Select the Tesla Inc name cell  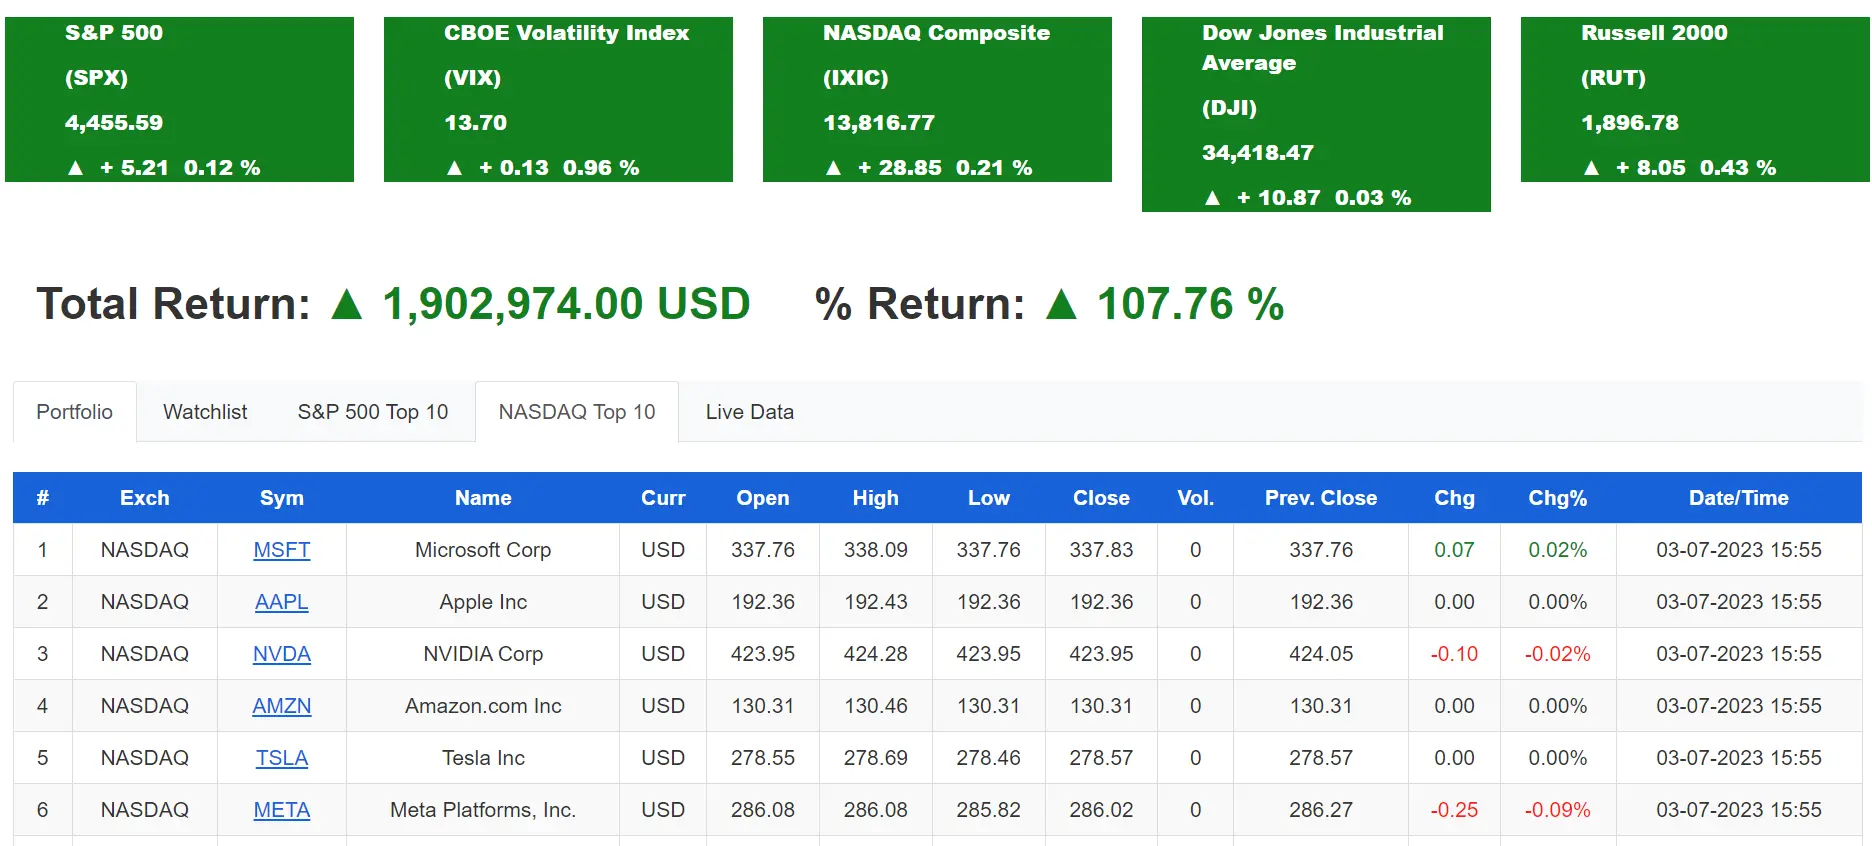click(x=483, y=758)
